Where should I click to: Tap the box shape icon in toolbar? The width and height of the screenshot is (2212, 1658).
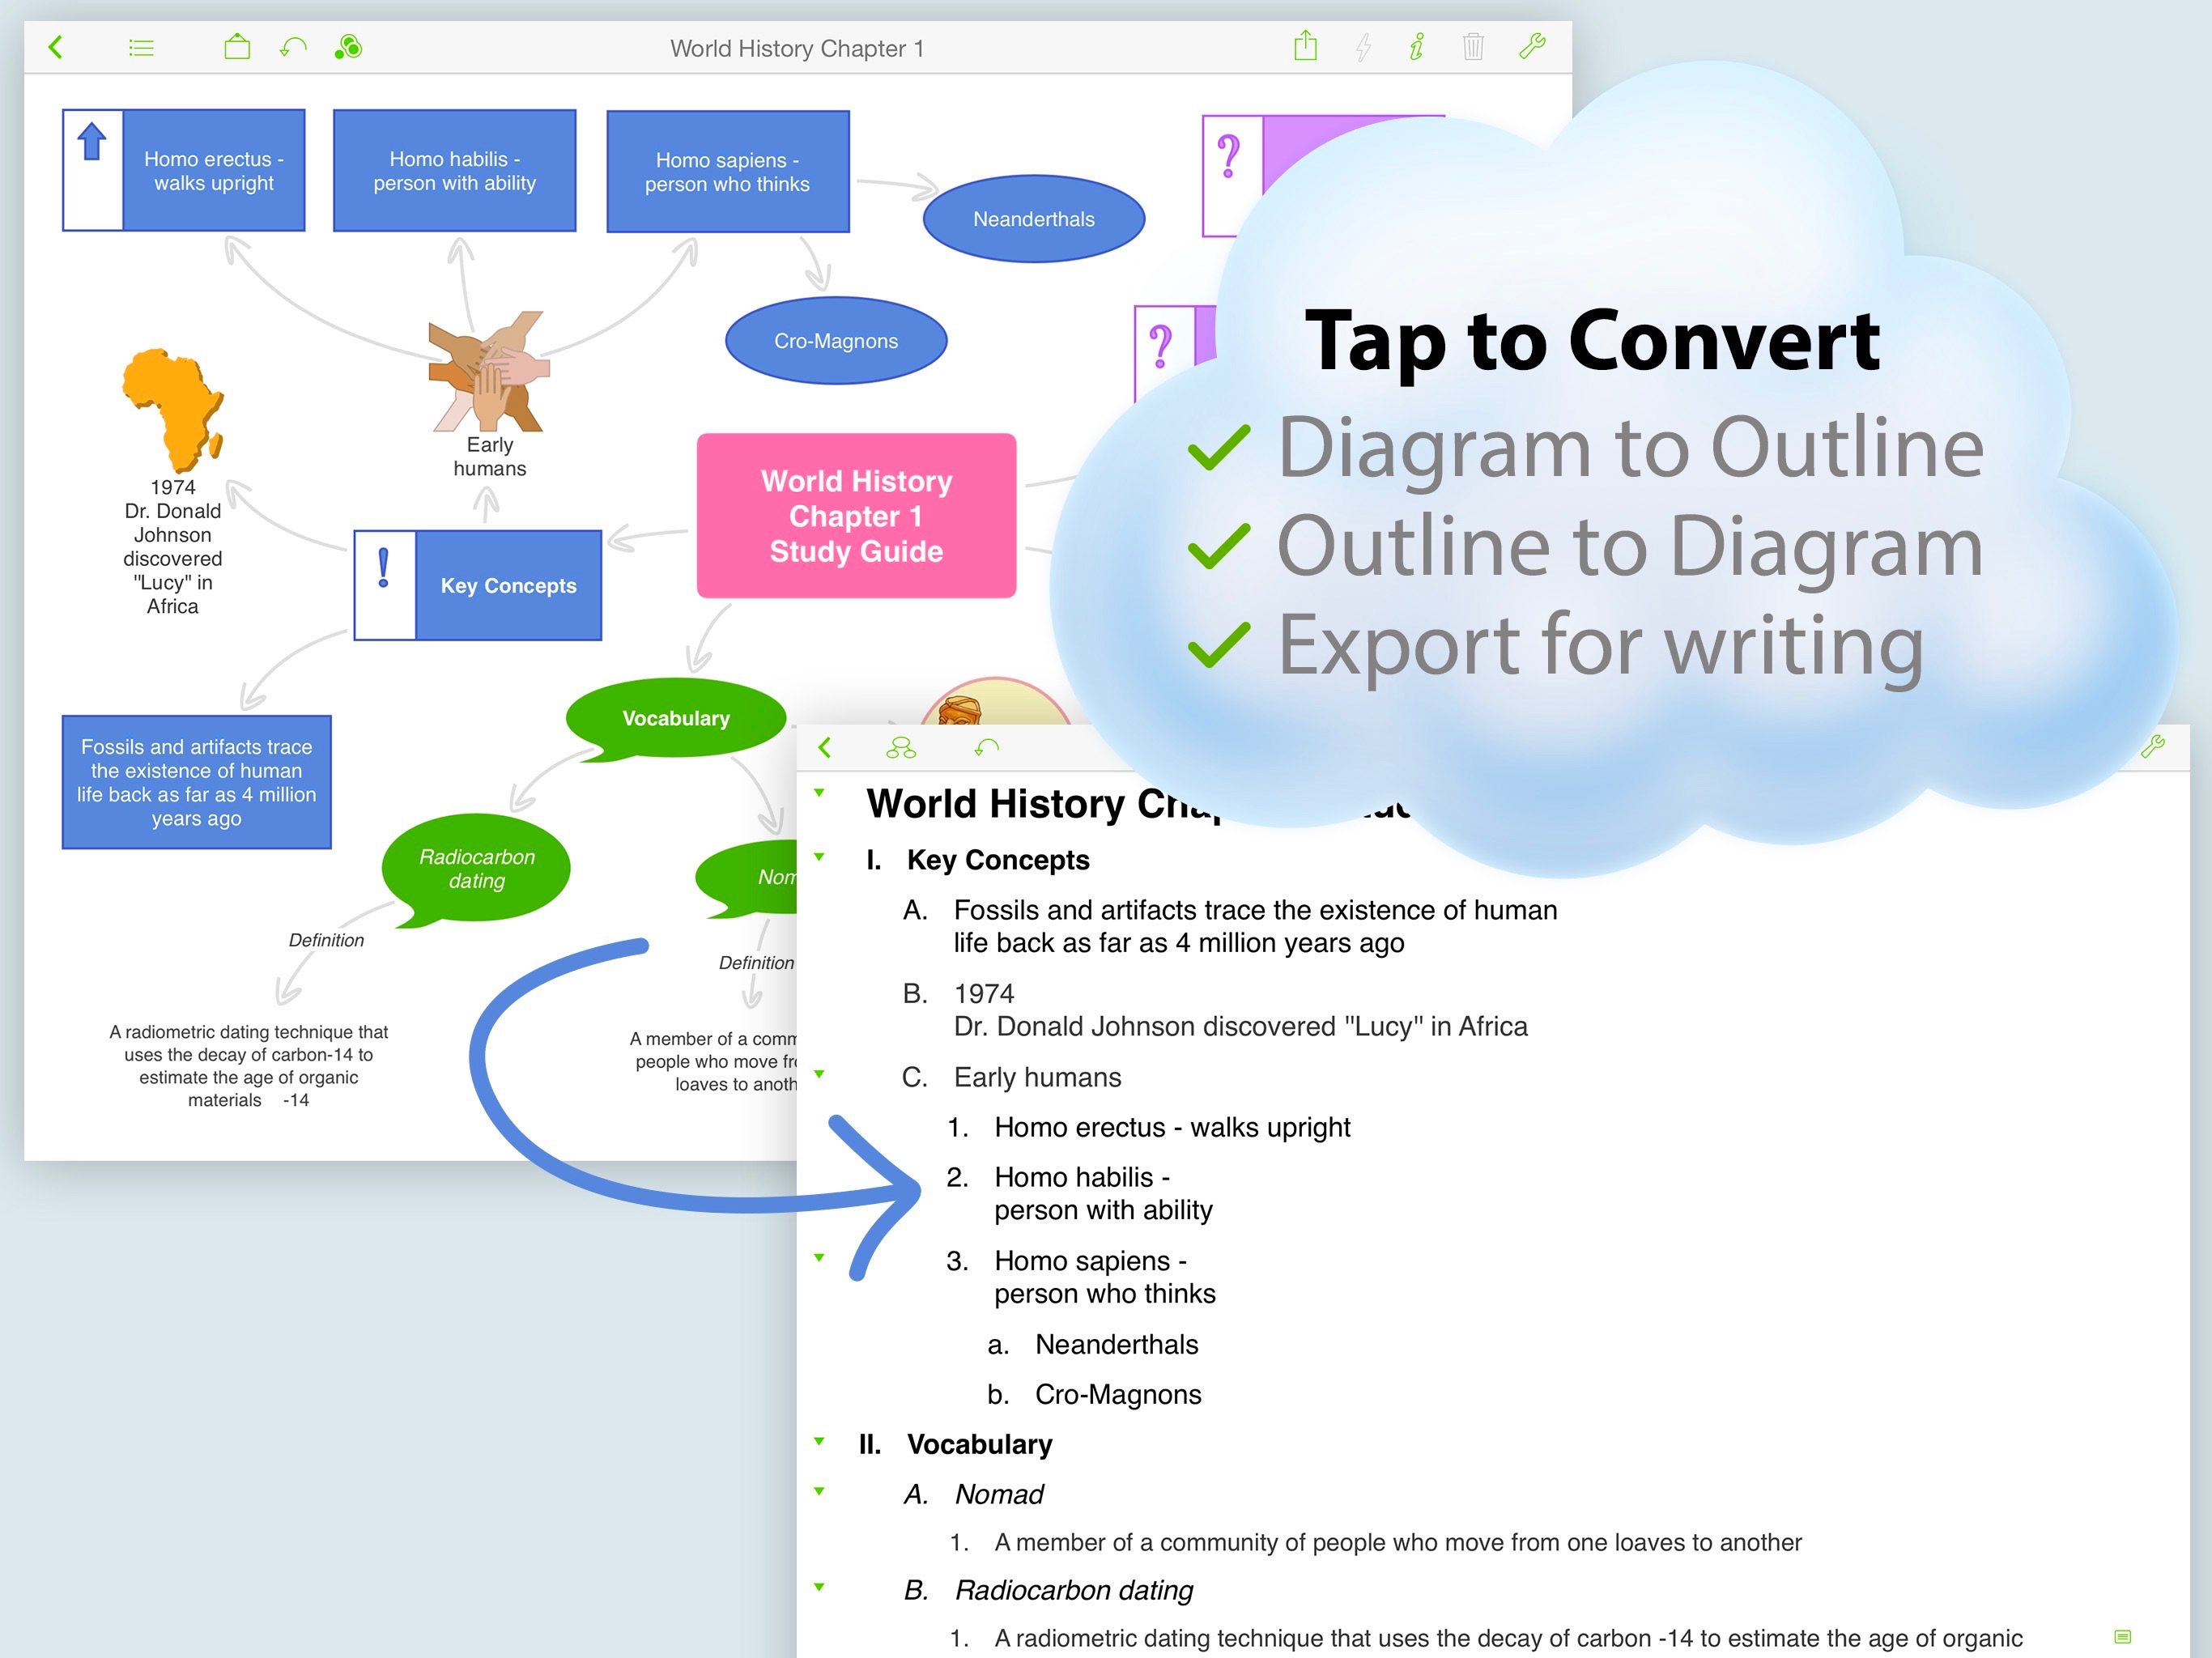point(237,47)
